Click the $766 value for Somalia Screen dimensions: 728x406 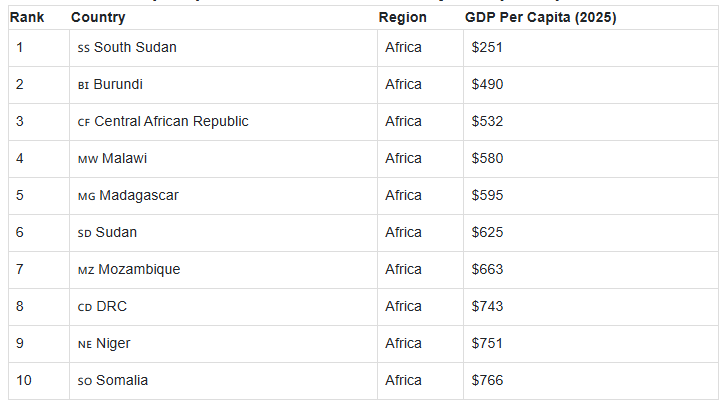tap(487, 380)
